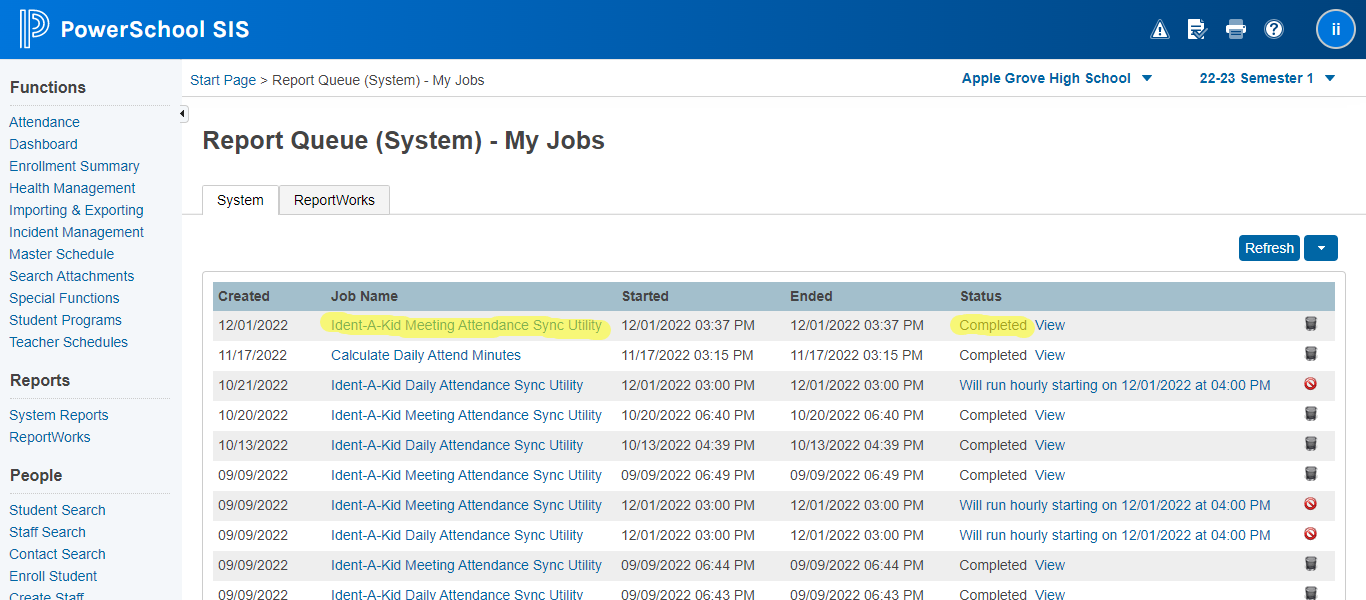This screenshot has height=600, width=1366.
Task: Delete the 12/01/2022 Meeting Attendance Sync job
Action: point(1310,324)
